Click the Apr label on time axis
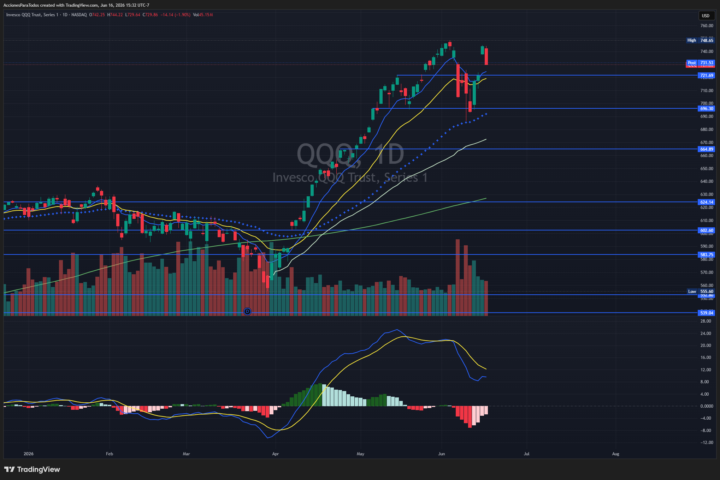 pyautogui.click(x=275, y=454)
